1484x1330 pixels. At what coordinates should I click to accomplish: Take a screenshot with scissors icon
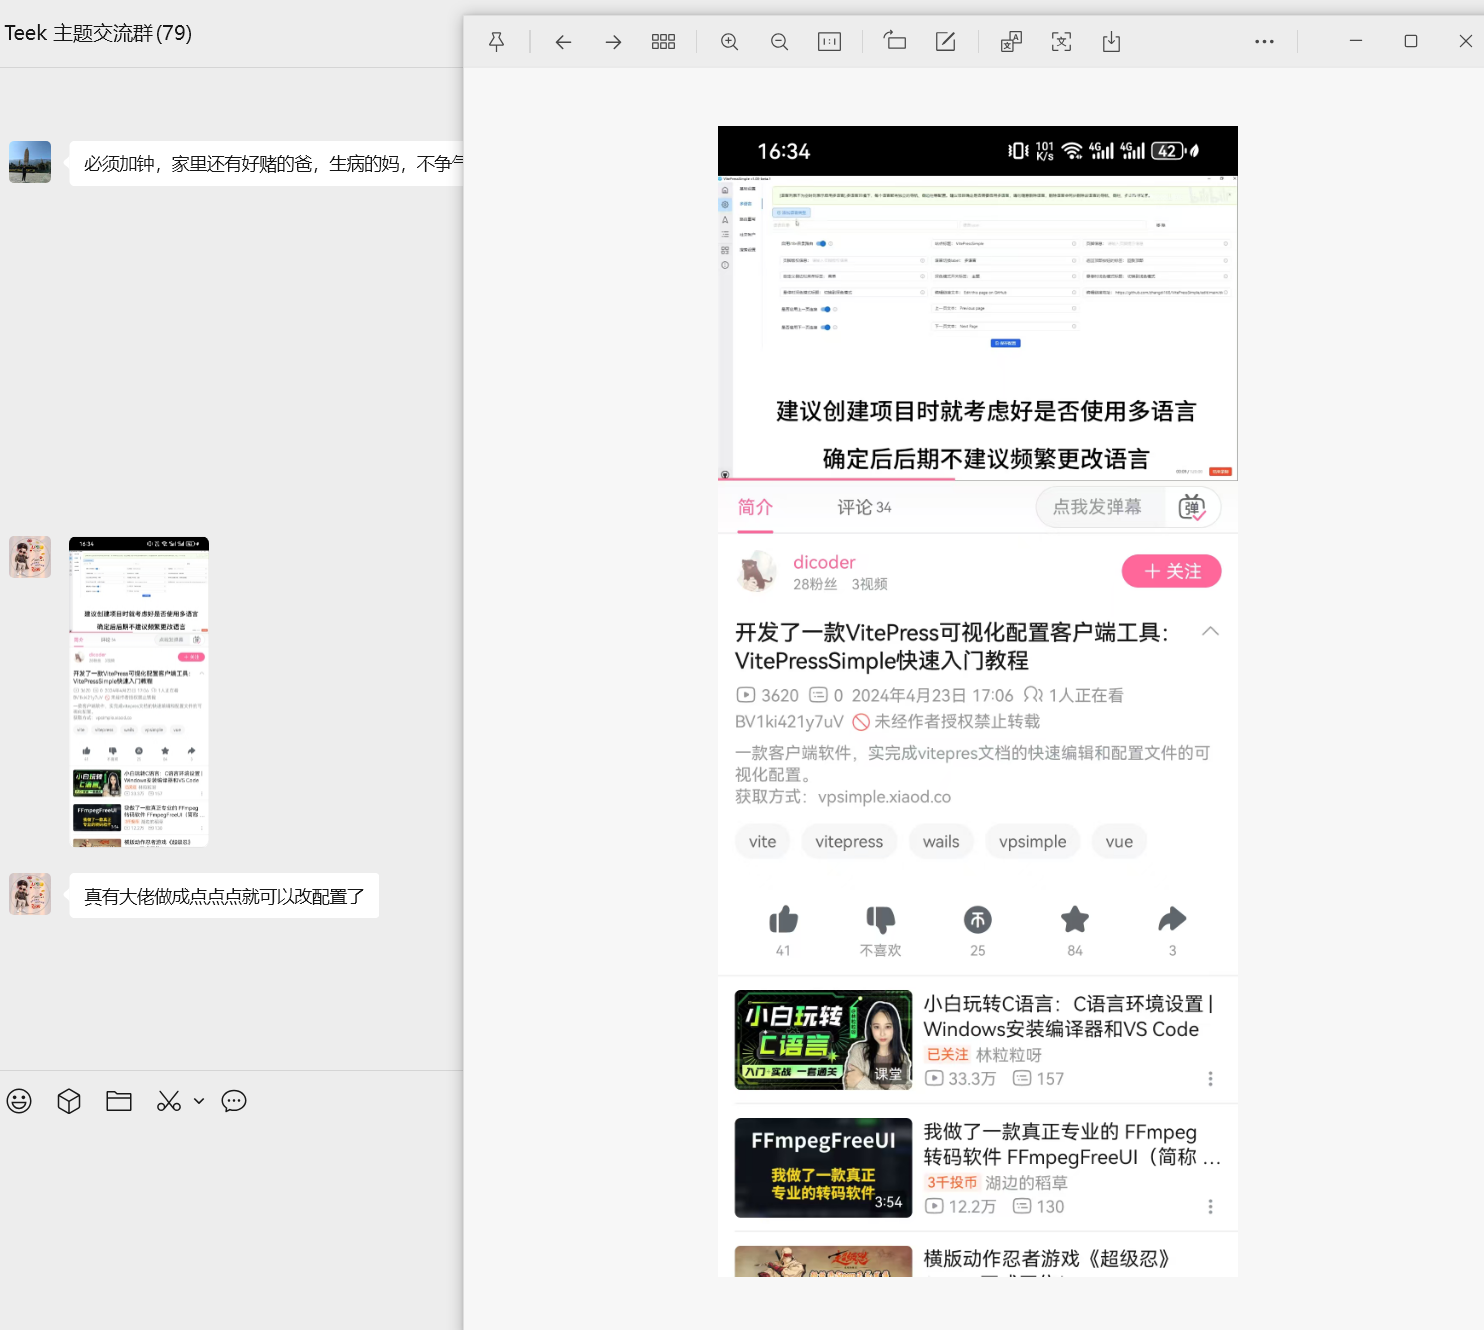pyautogui.click(x=169, y=1101)
